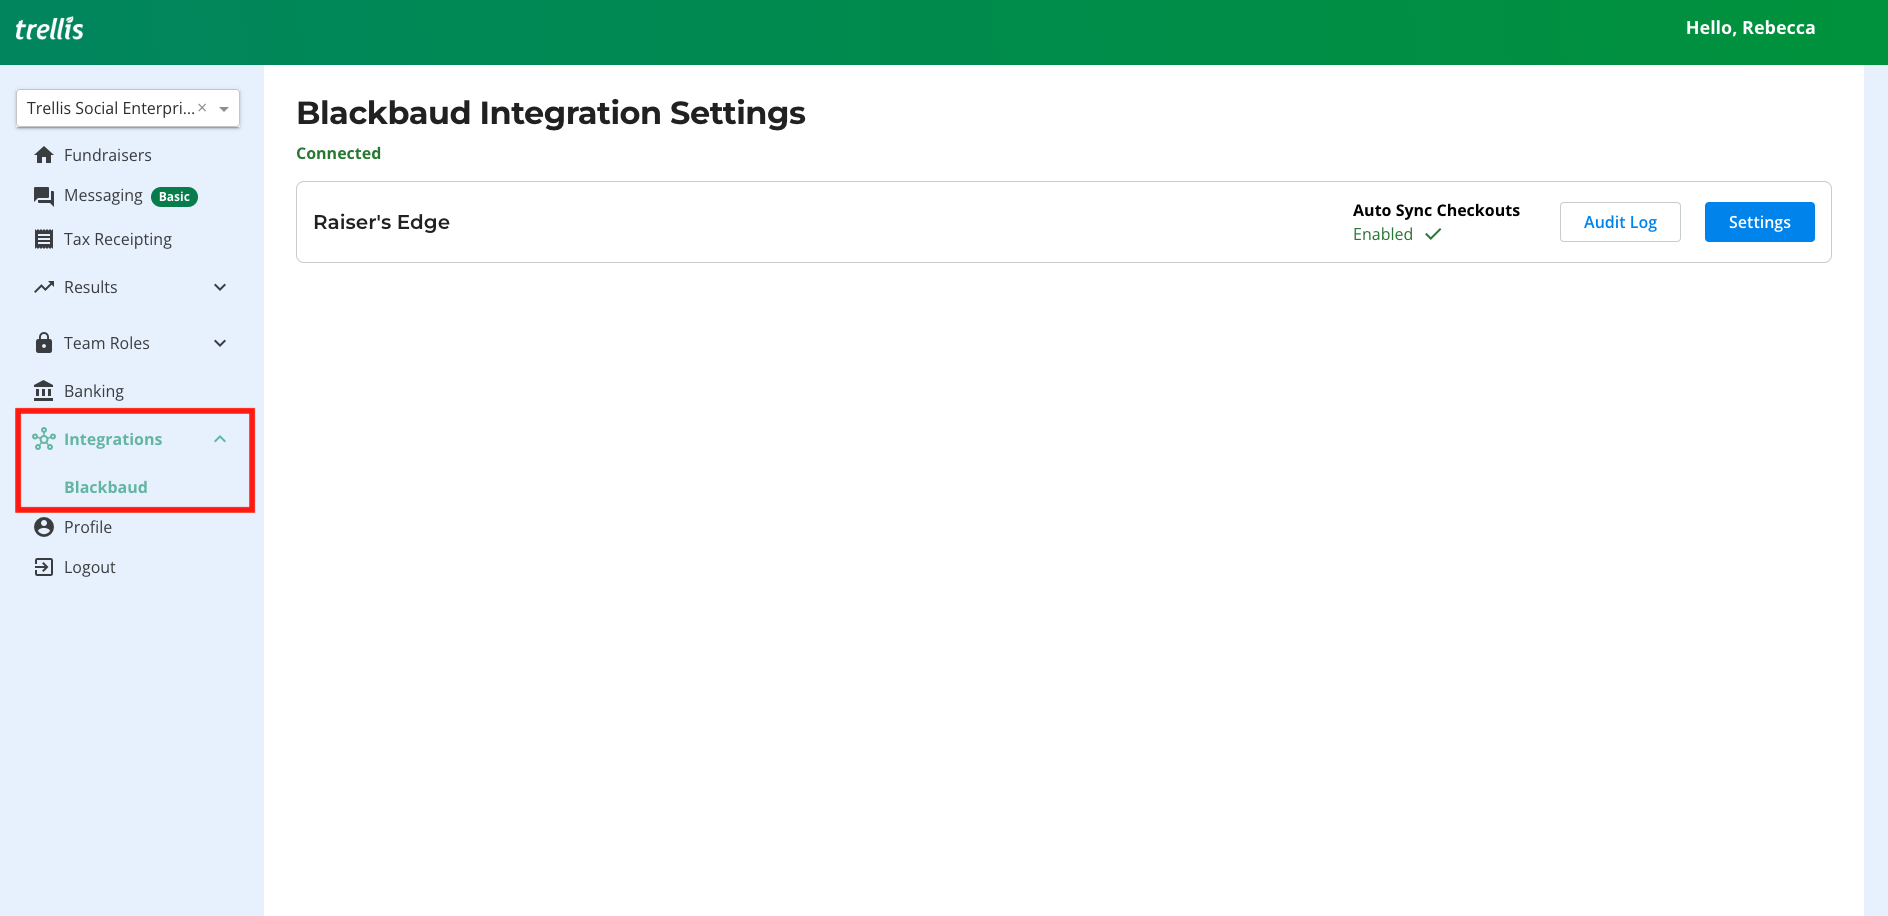The width and height of the screenshot is (1888, 916).
Task: Clear the Trellis Social Enterprise selection
Action: (202, 107)
